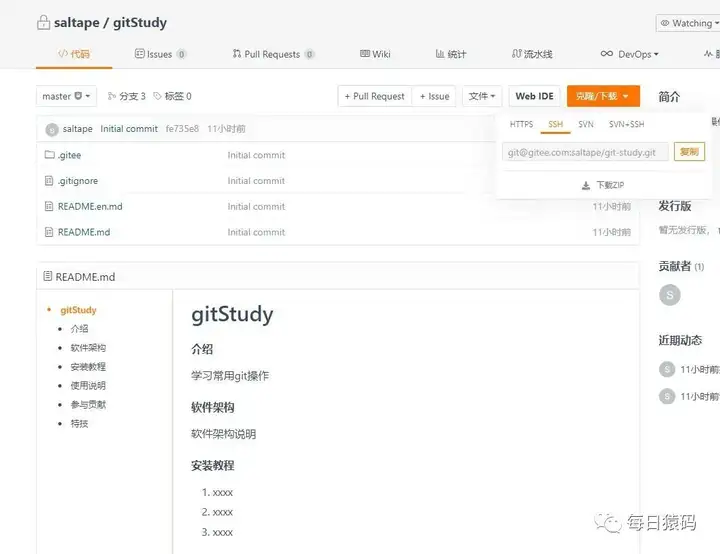The width and height of the screenshot is (720, 554).
Task: Click the + Pull Request button
Action: pyautogui.click(x=374, y=96)
